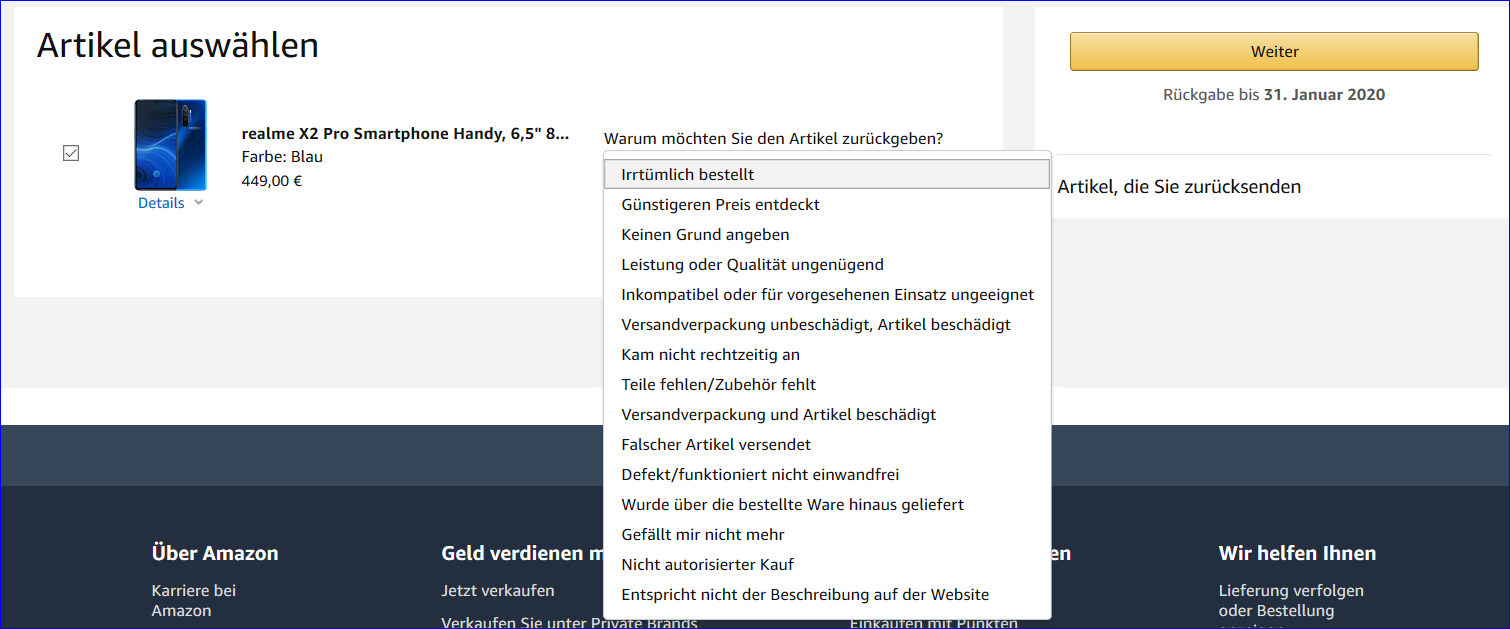Open realme X2 Pro Smartphone product title
The width and height of the screenshot is (1510, 629).
coord(405,133)
